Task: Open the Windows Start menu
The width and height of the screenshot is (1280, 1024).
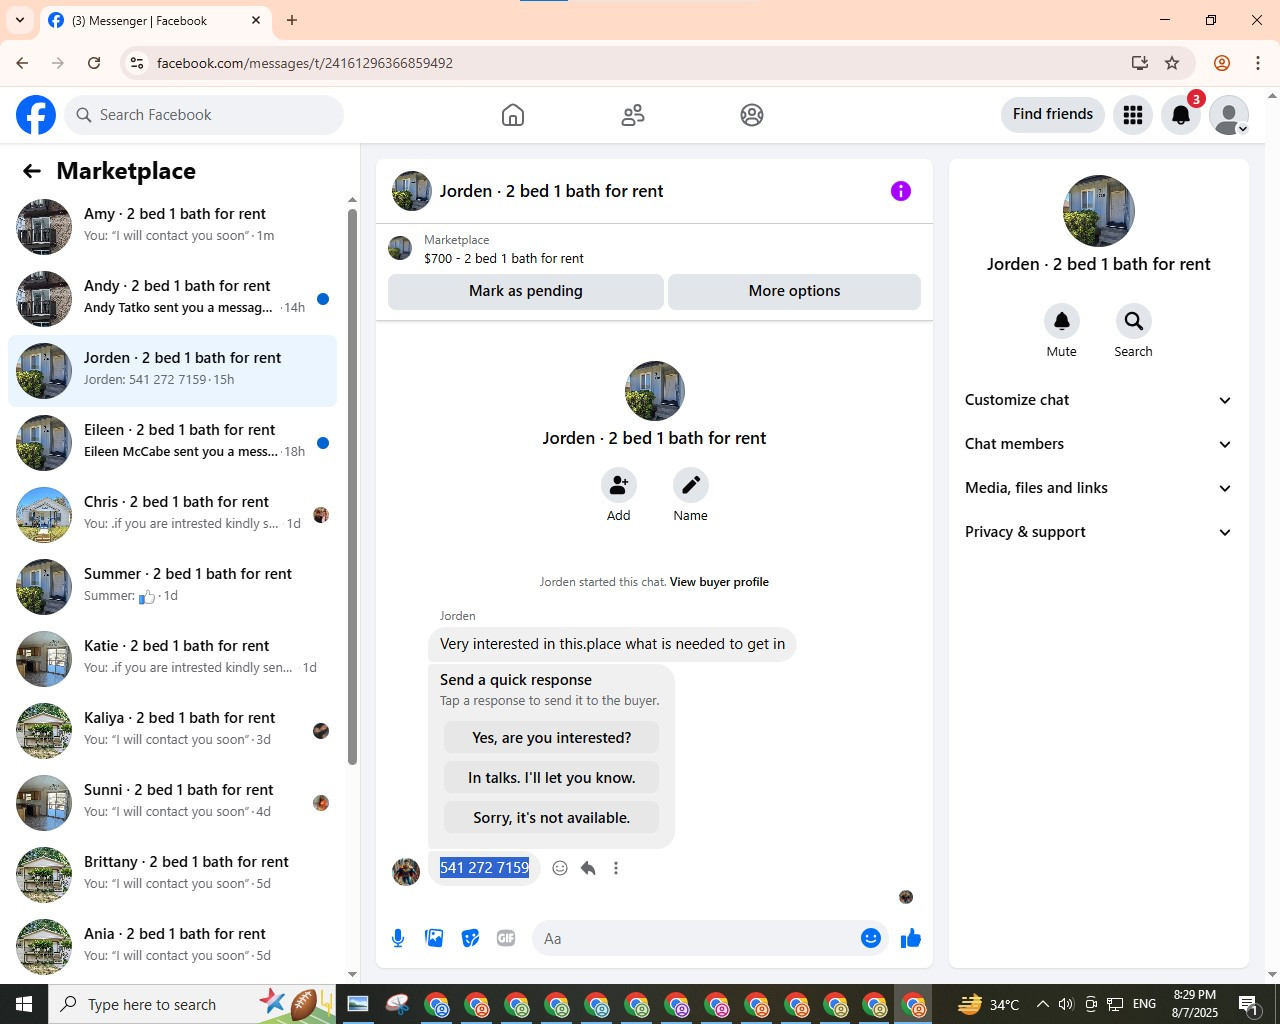Action: (24, 1004)
